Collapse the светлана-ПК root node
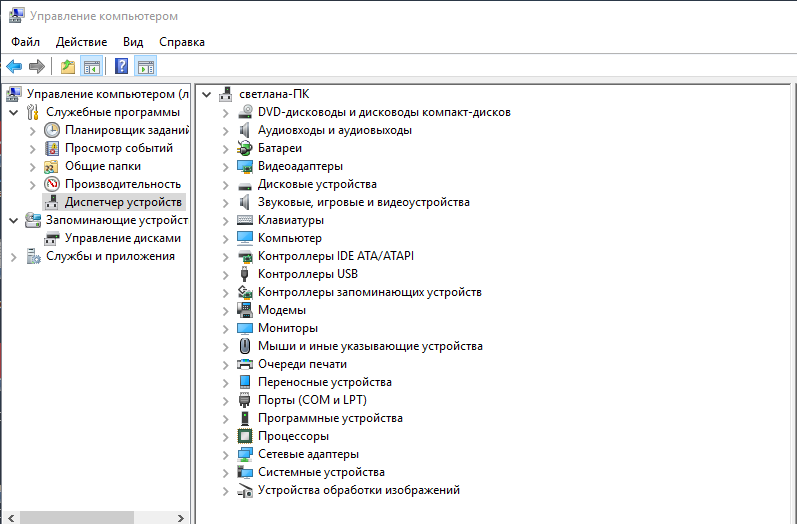The image size is (797, 524). [207, 94]
